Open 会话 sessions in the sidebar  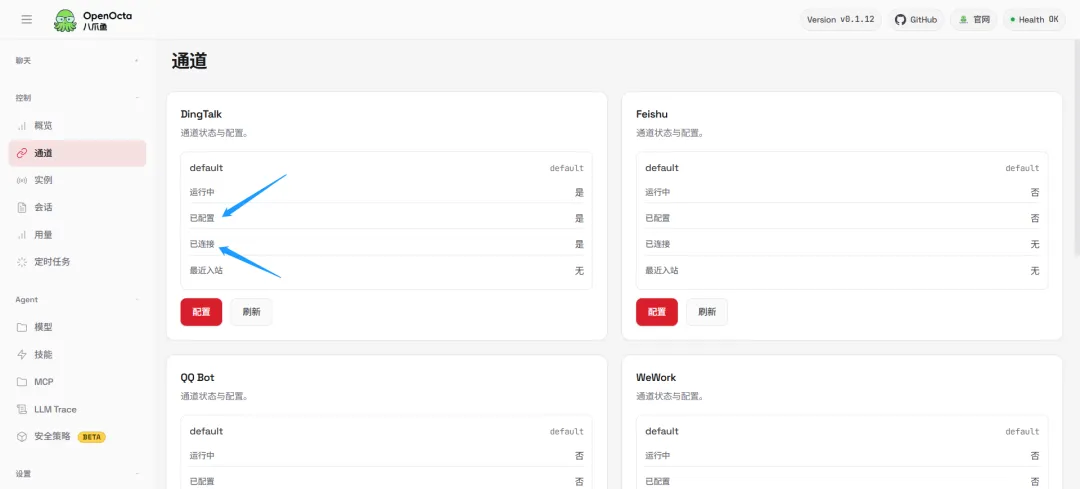click(77, 207)
